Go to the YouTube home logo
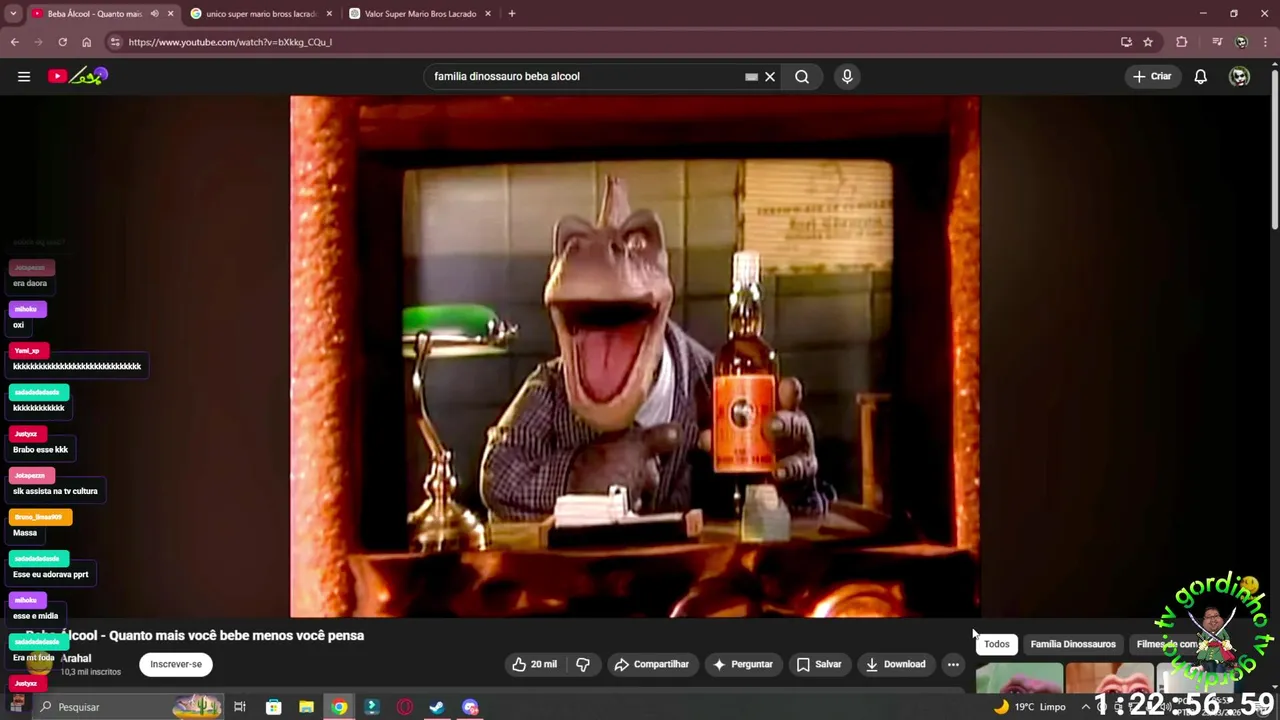1280x720 pixels. [x=77, y=76]
